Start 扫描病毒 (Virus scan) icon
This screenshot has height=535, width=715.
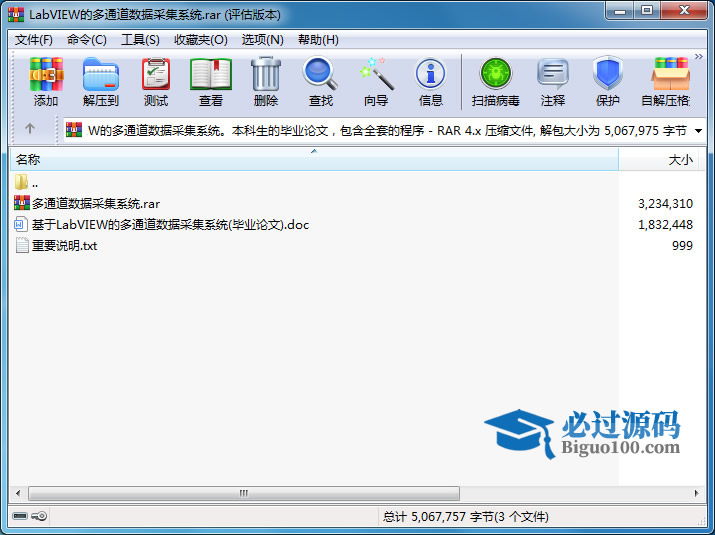click(496, 81)
